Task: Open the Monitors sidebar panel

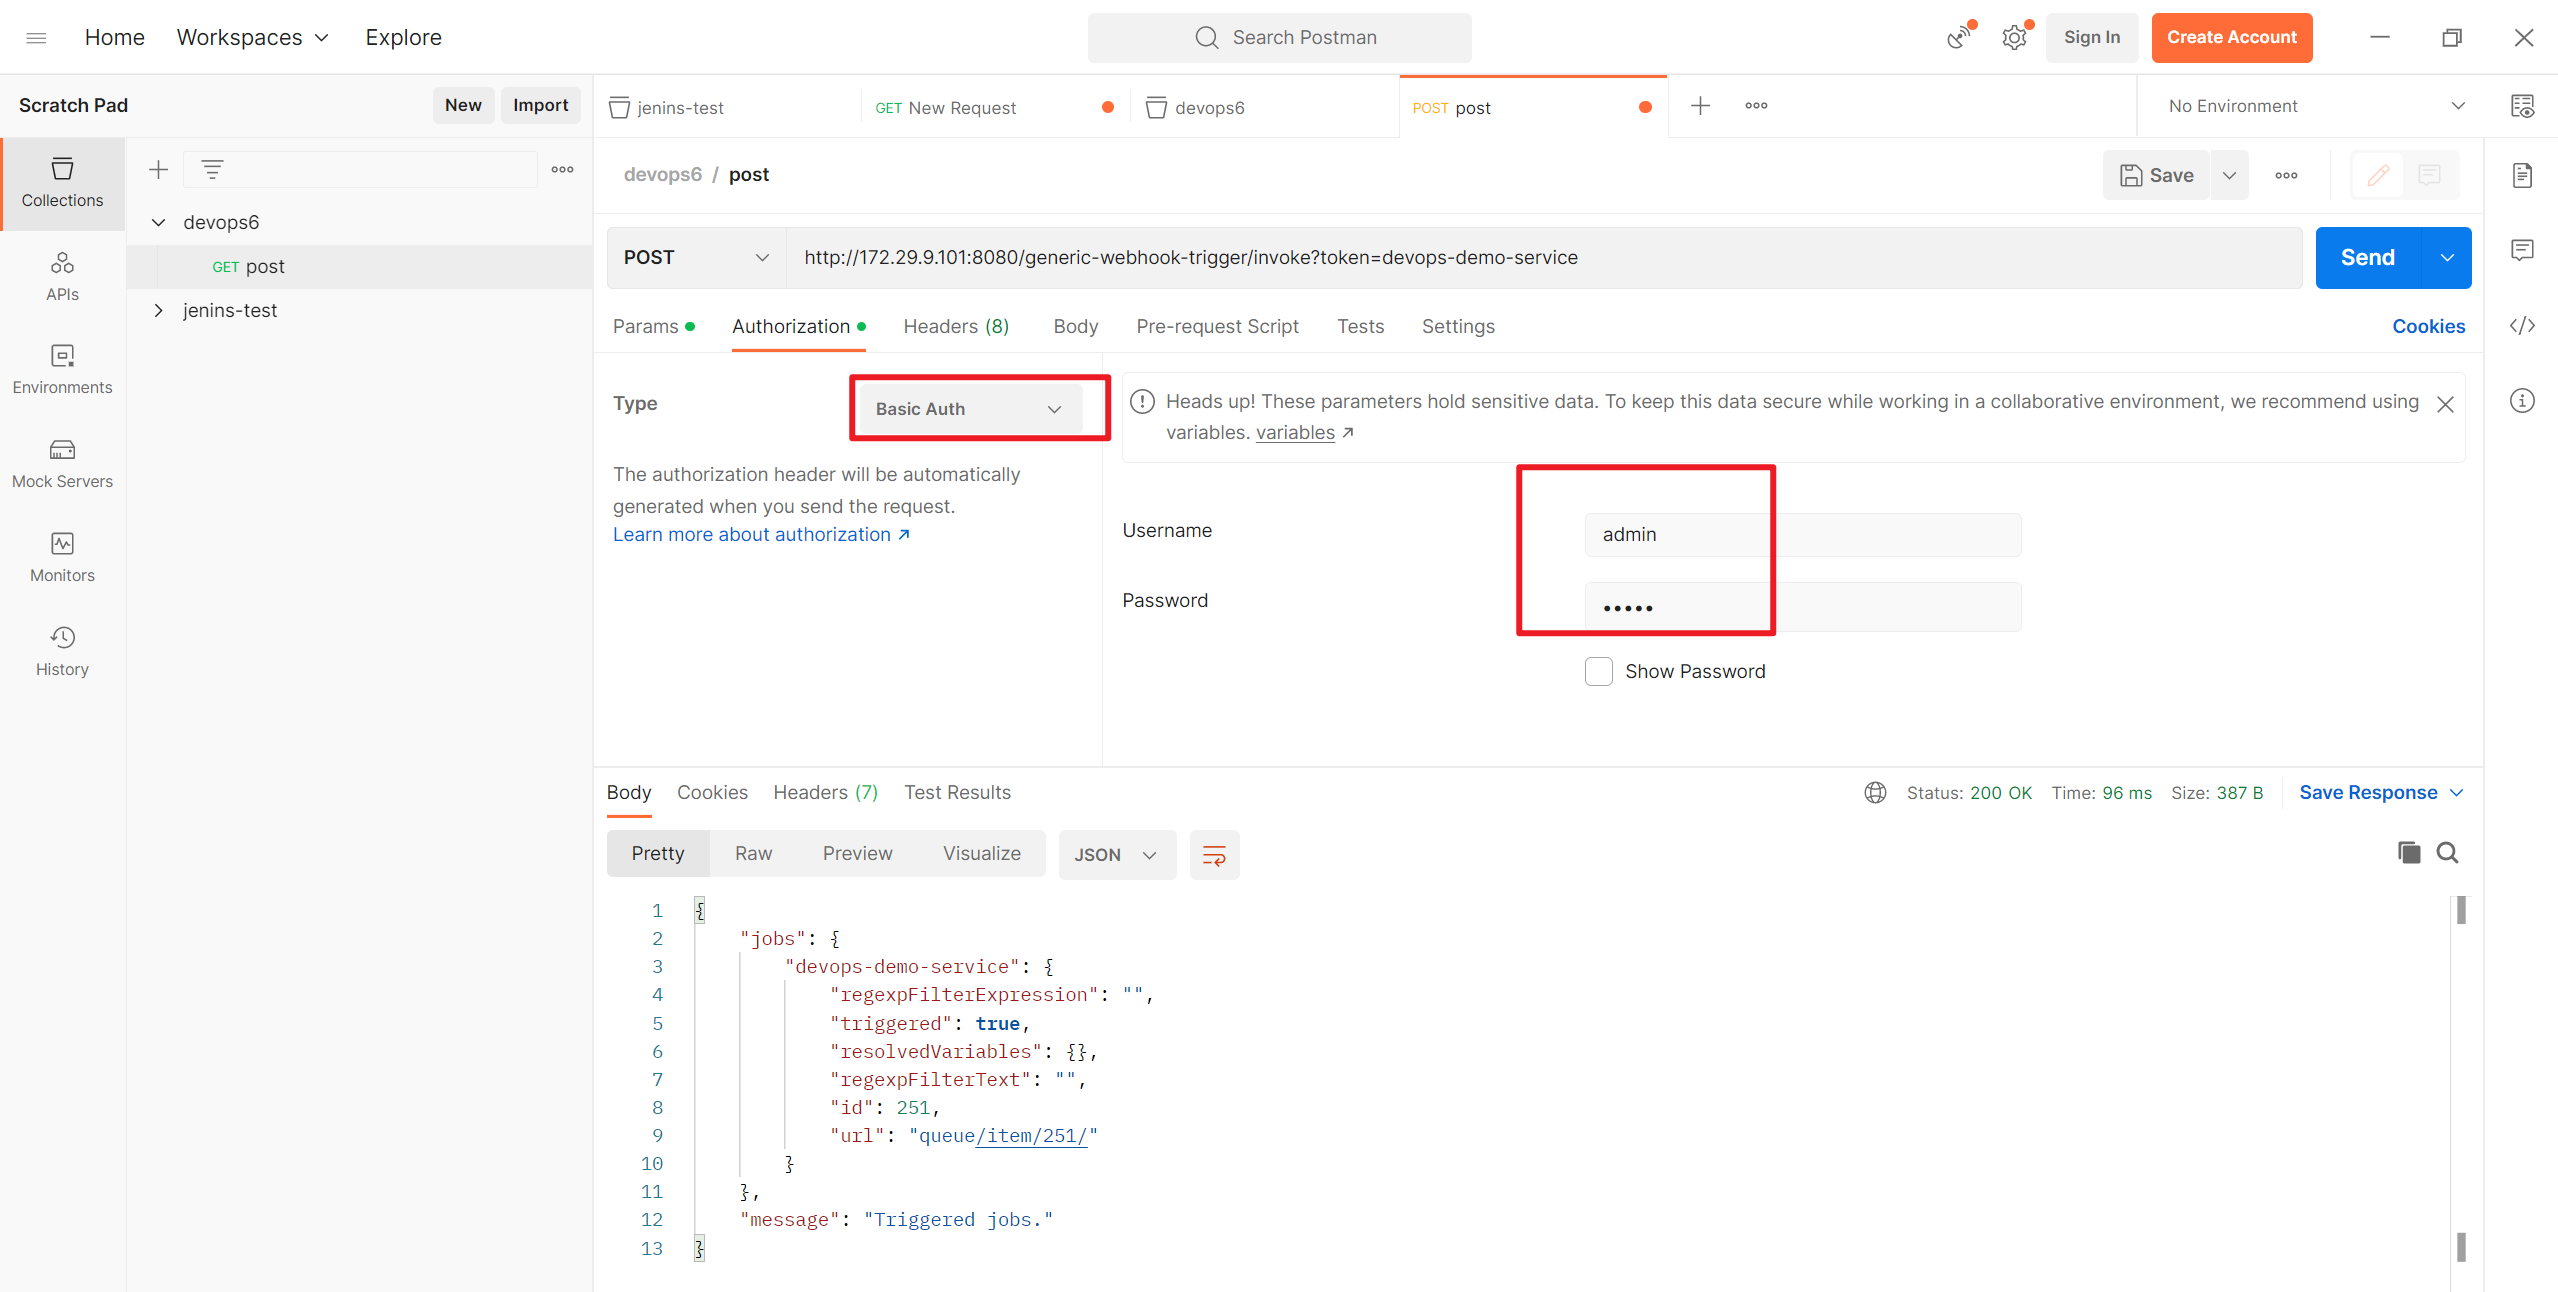Action: tap(62, 557)
